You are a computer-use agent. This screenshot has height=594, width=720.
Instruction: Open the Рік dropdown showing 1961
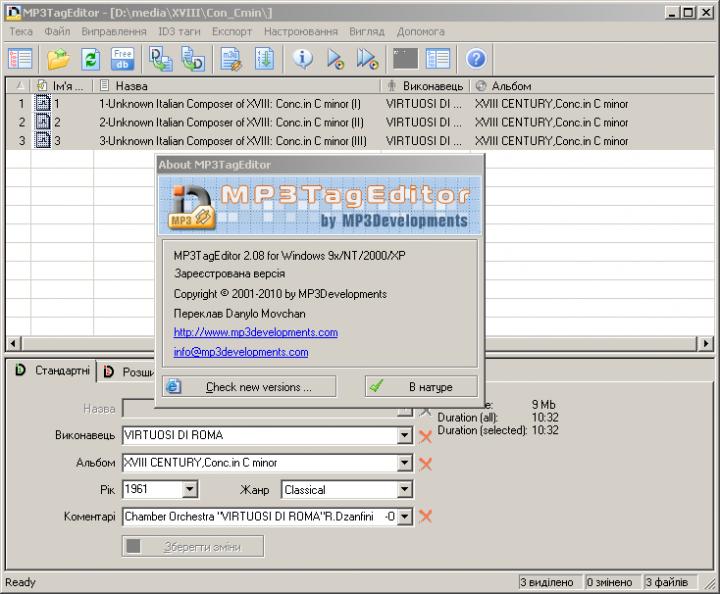[190, 490]
